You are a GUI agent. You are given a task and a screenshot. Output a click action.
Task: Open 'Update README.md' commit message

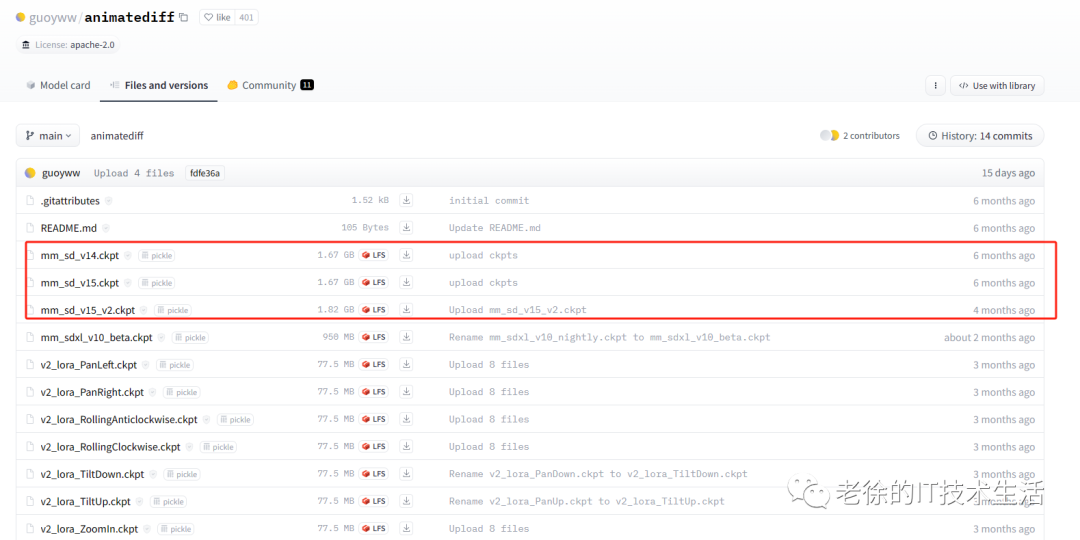pyautogui.click(x=495, y=228)
